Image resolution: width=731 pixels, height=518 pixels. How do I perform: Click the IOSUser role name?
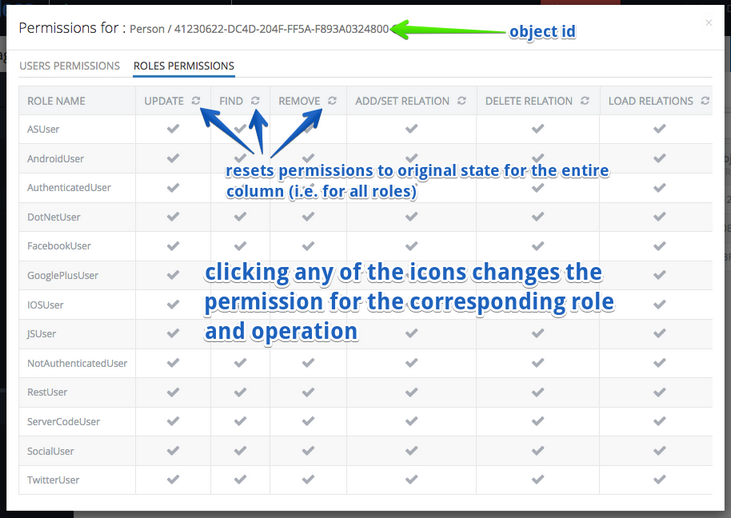tap(45, 305)
